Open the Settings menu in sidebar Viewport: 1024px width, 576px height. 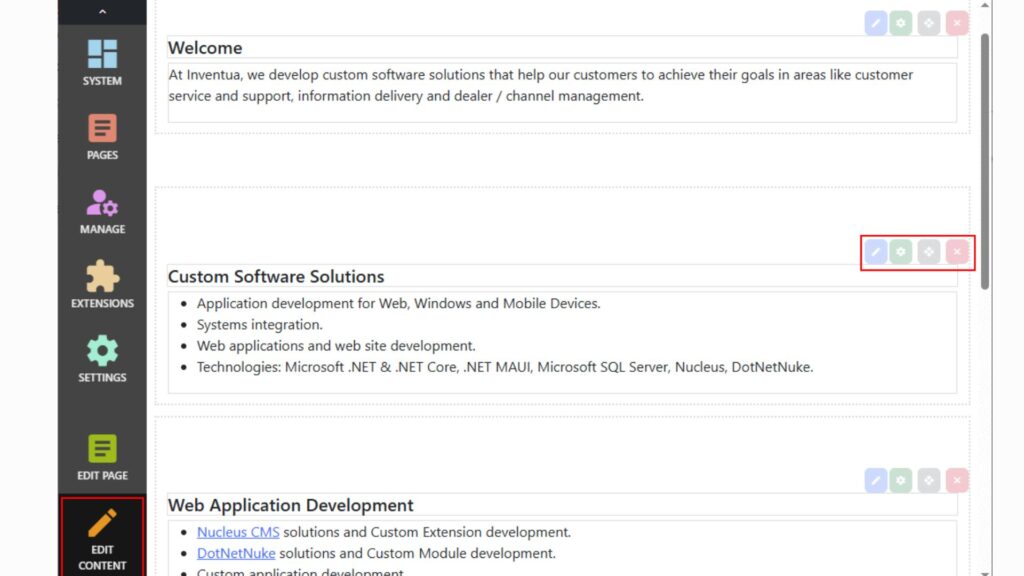[x=102, y=359]
